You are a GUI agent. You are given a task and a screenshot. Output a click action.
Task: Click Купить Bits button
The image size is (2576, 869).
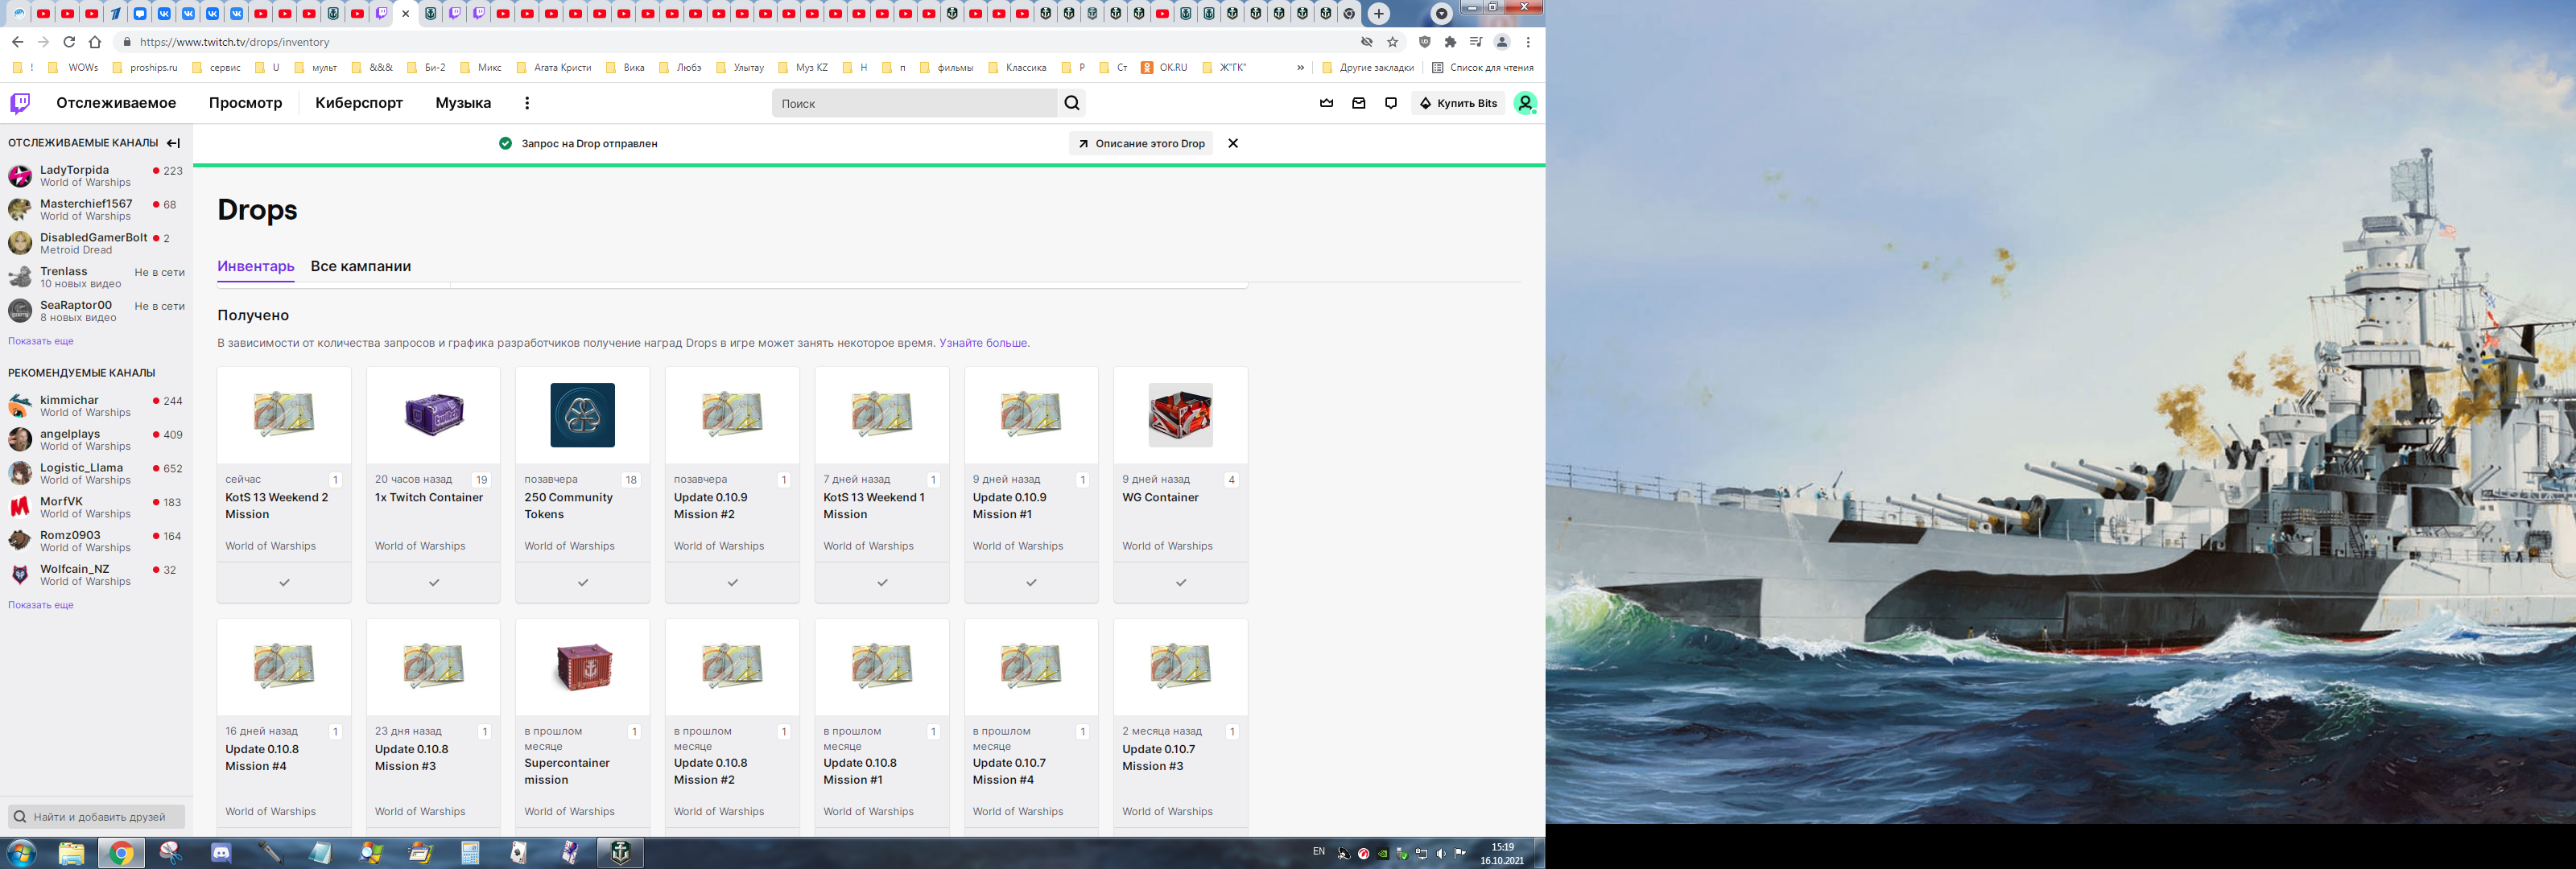coord(1458,103)
